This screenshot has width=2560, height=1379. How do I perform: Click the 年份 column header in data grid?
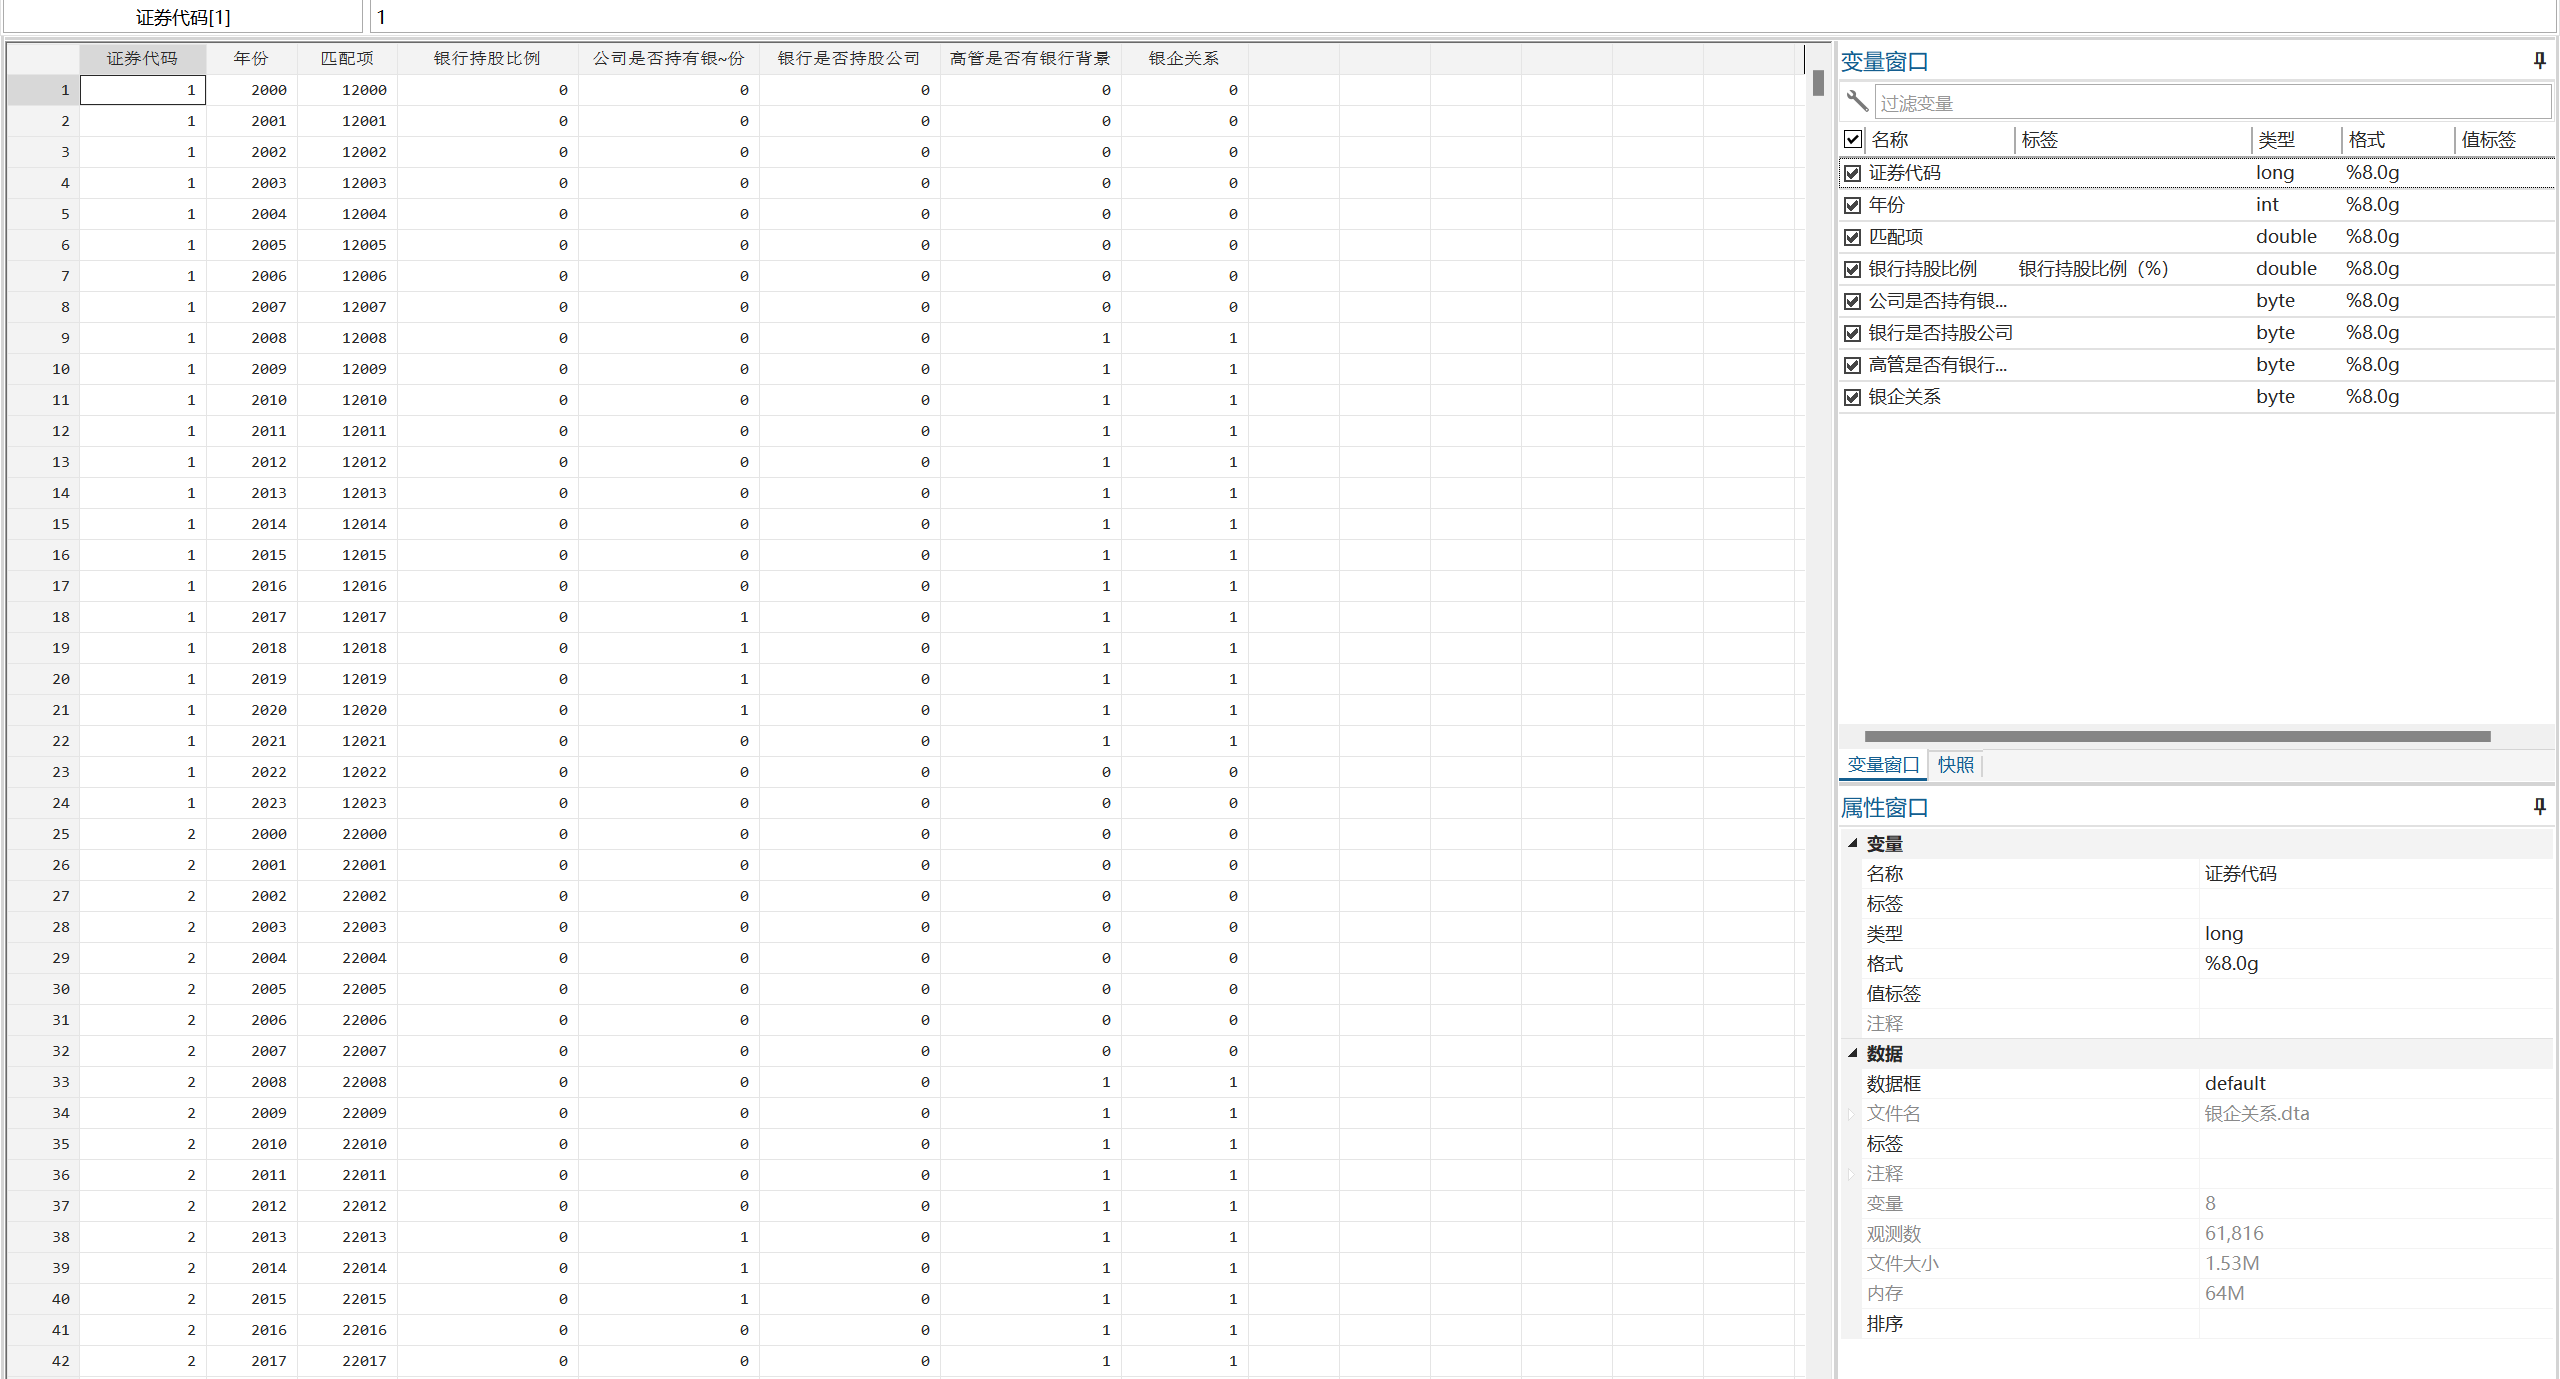coord(251,58)
